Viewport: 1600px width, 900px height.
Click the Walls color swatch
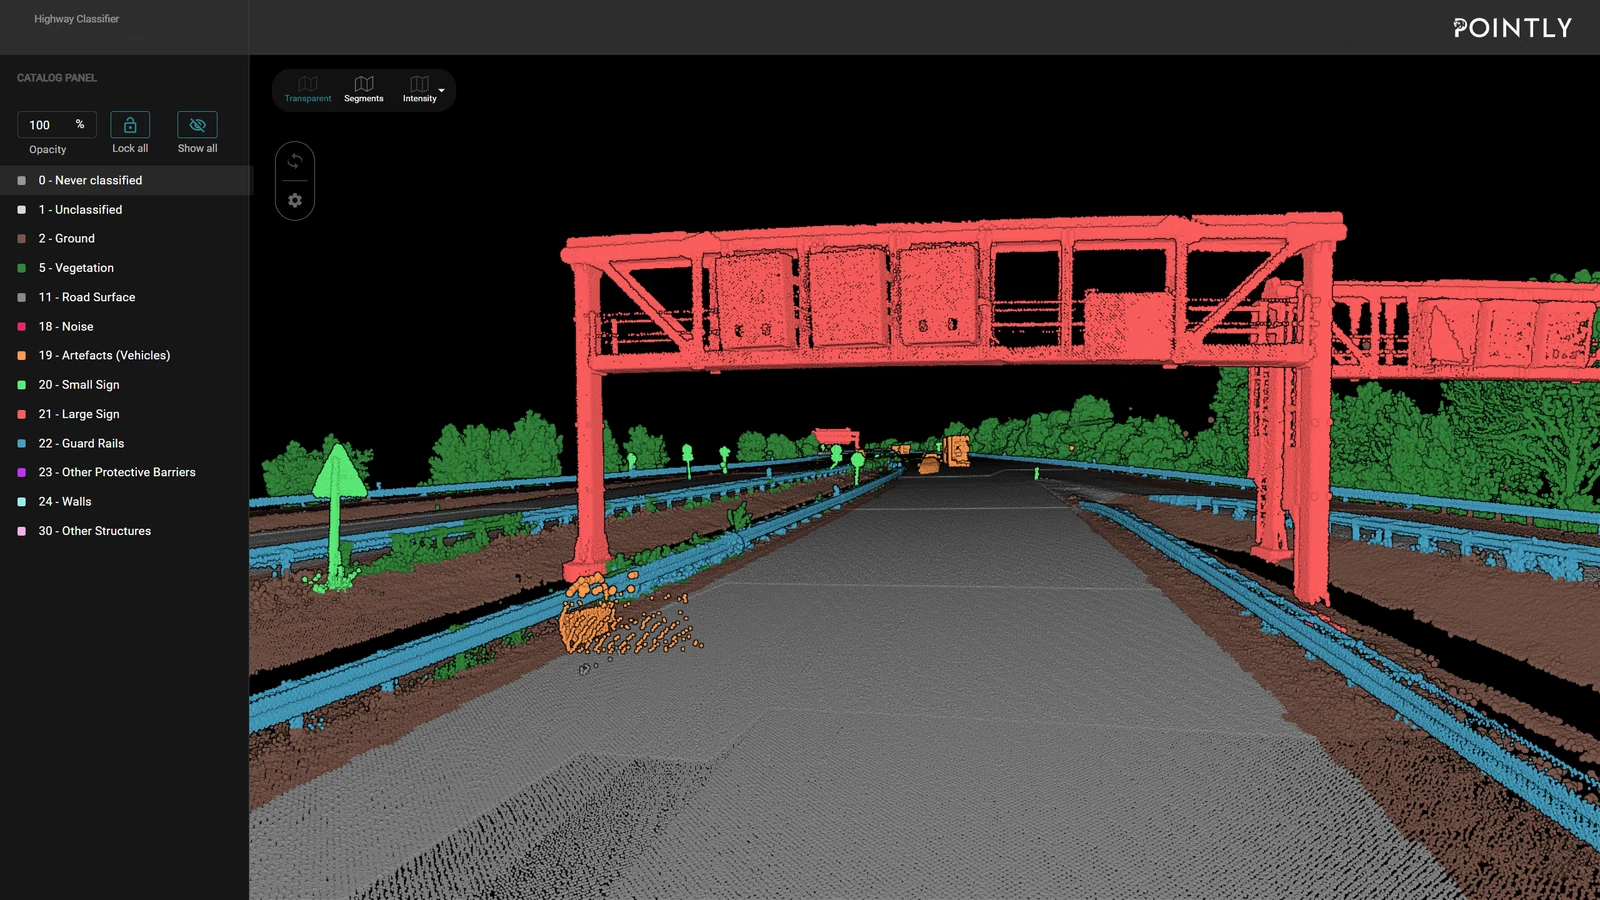pos(22,502)
